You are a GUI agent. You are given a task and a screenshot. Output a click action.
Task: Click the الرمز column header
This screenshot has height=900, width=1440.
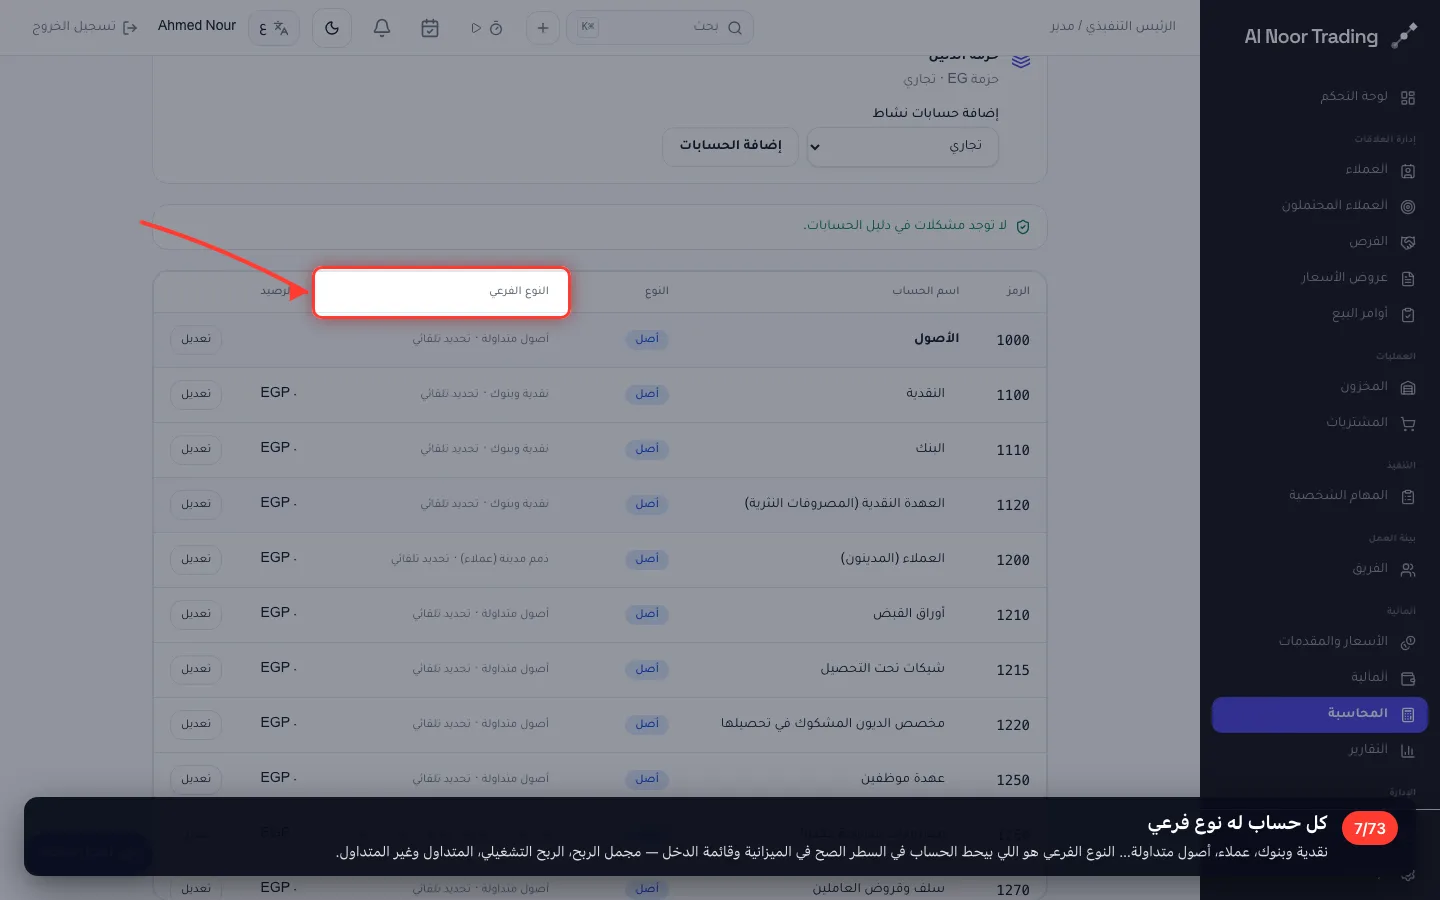coord(1018,291)
